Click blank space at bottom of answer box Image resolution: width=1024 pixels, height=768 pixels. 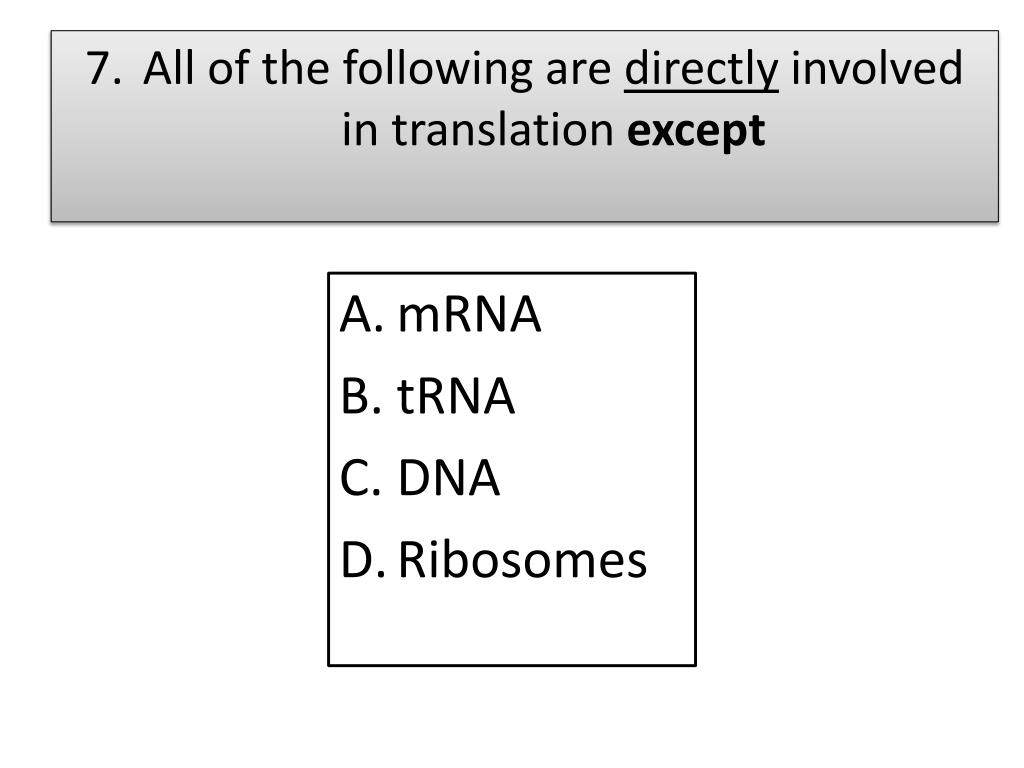(x=512, y=626)
